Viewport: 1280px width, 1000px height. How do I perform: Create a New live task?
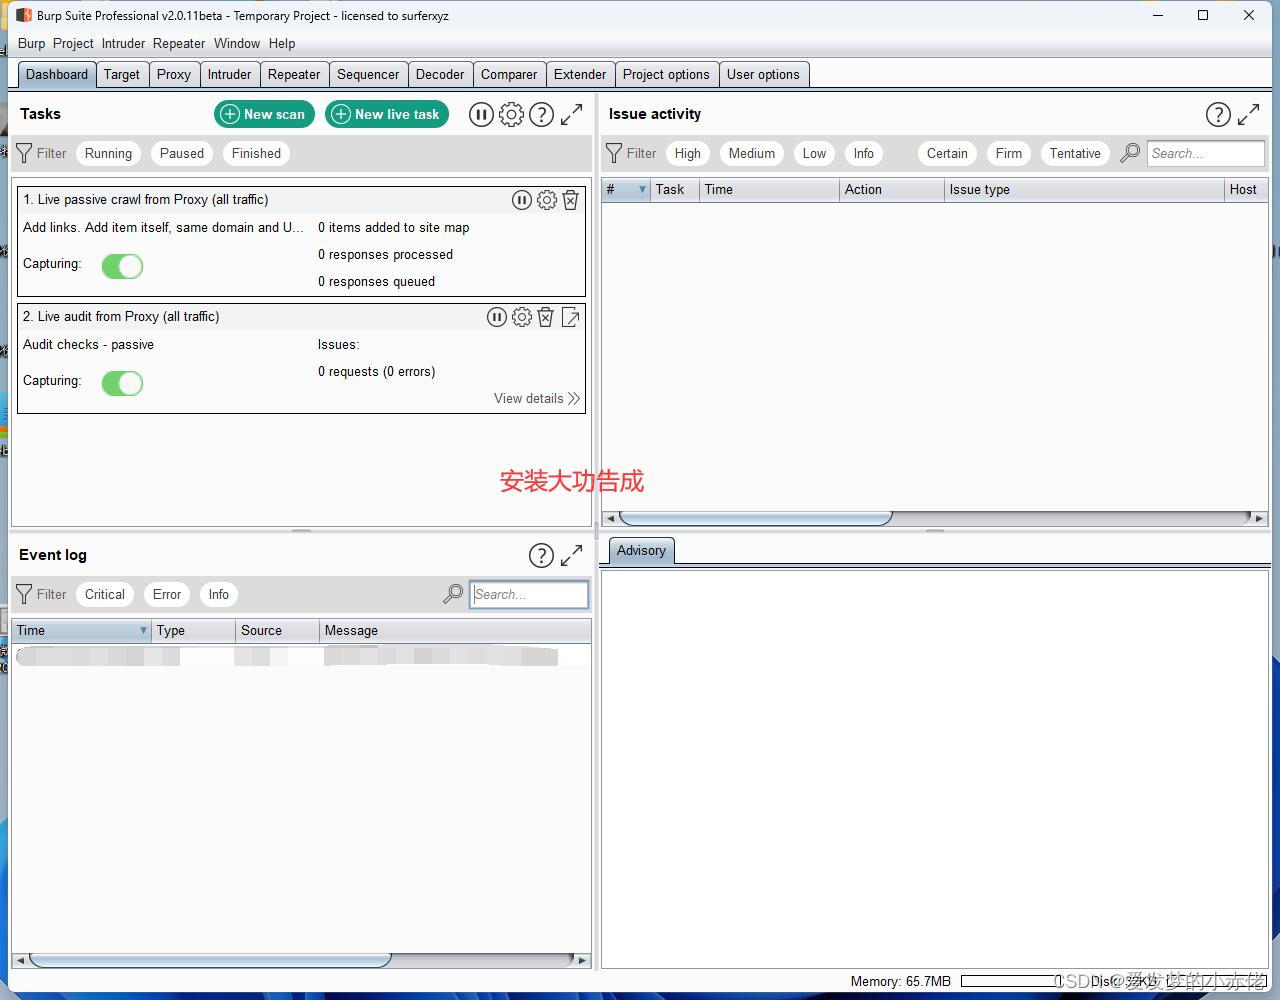tap(387, 114)
